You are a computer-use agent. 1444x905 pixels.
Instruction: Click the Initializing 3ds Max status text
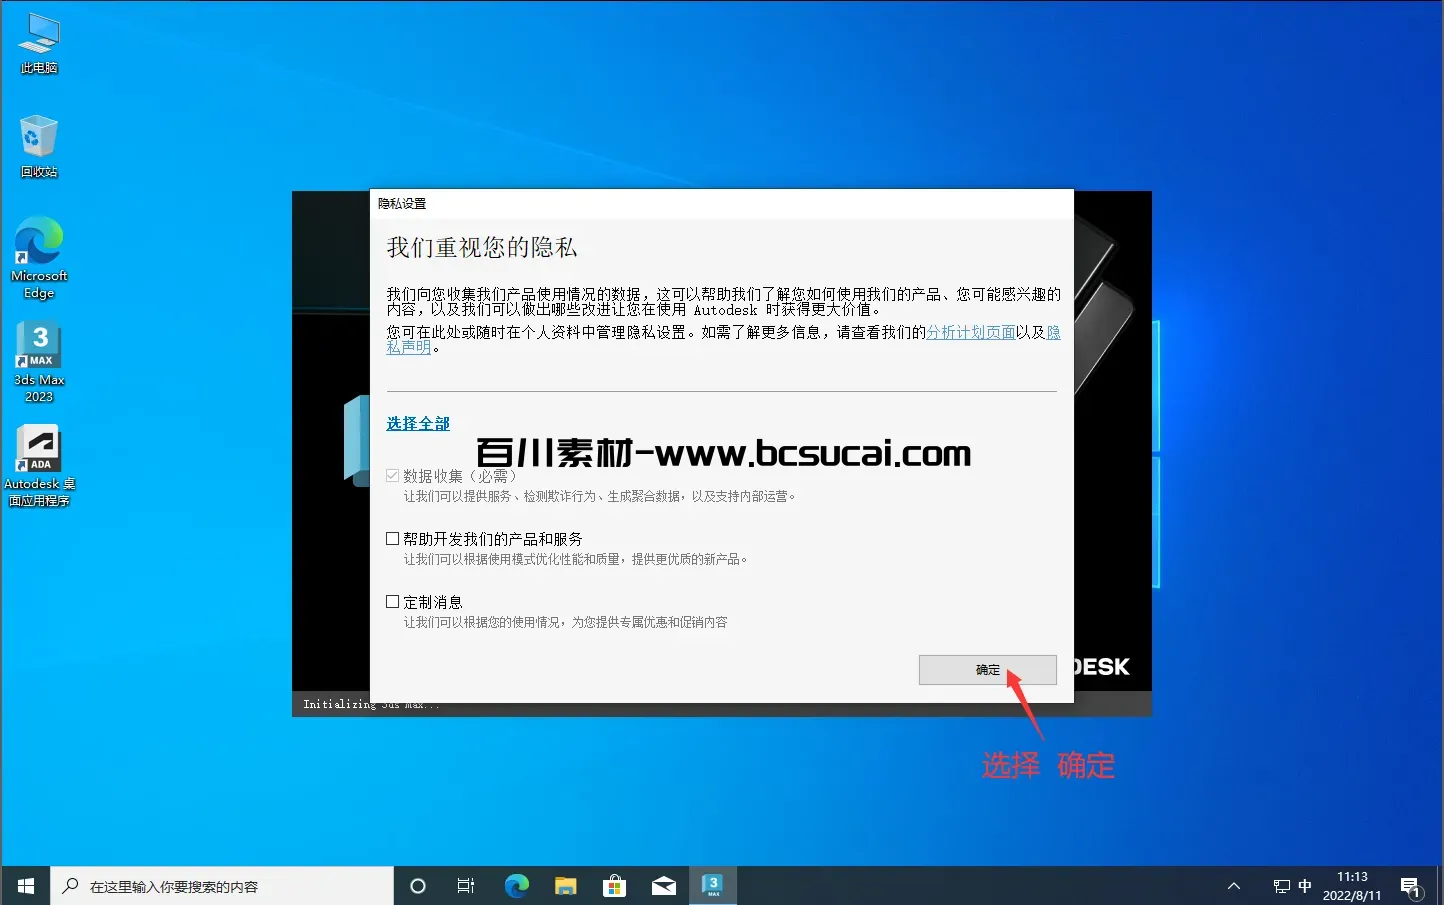371,705
